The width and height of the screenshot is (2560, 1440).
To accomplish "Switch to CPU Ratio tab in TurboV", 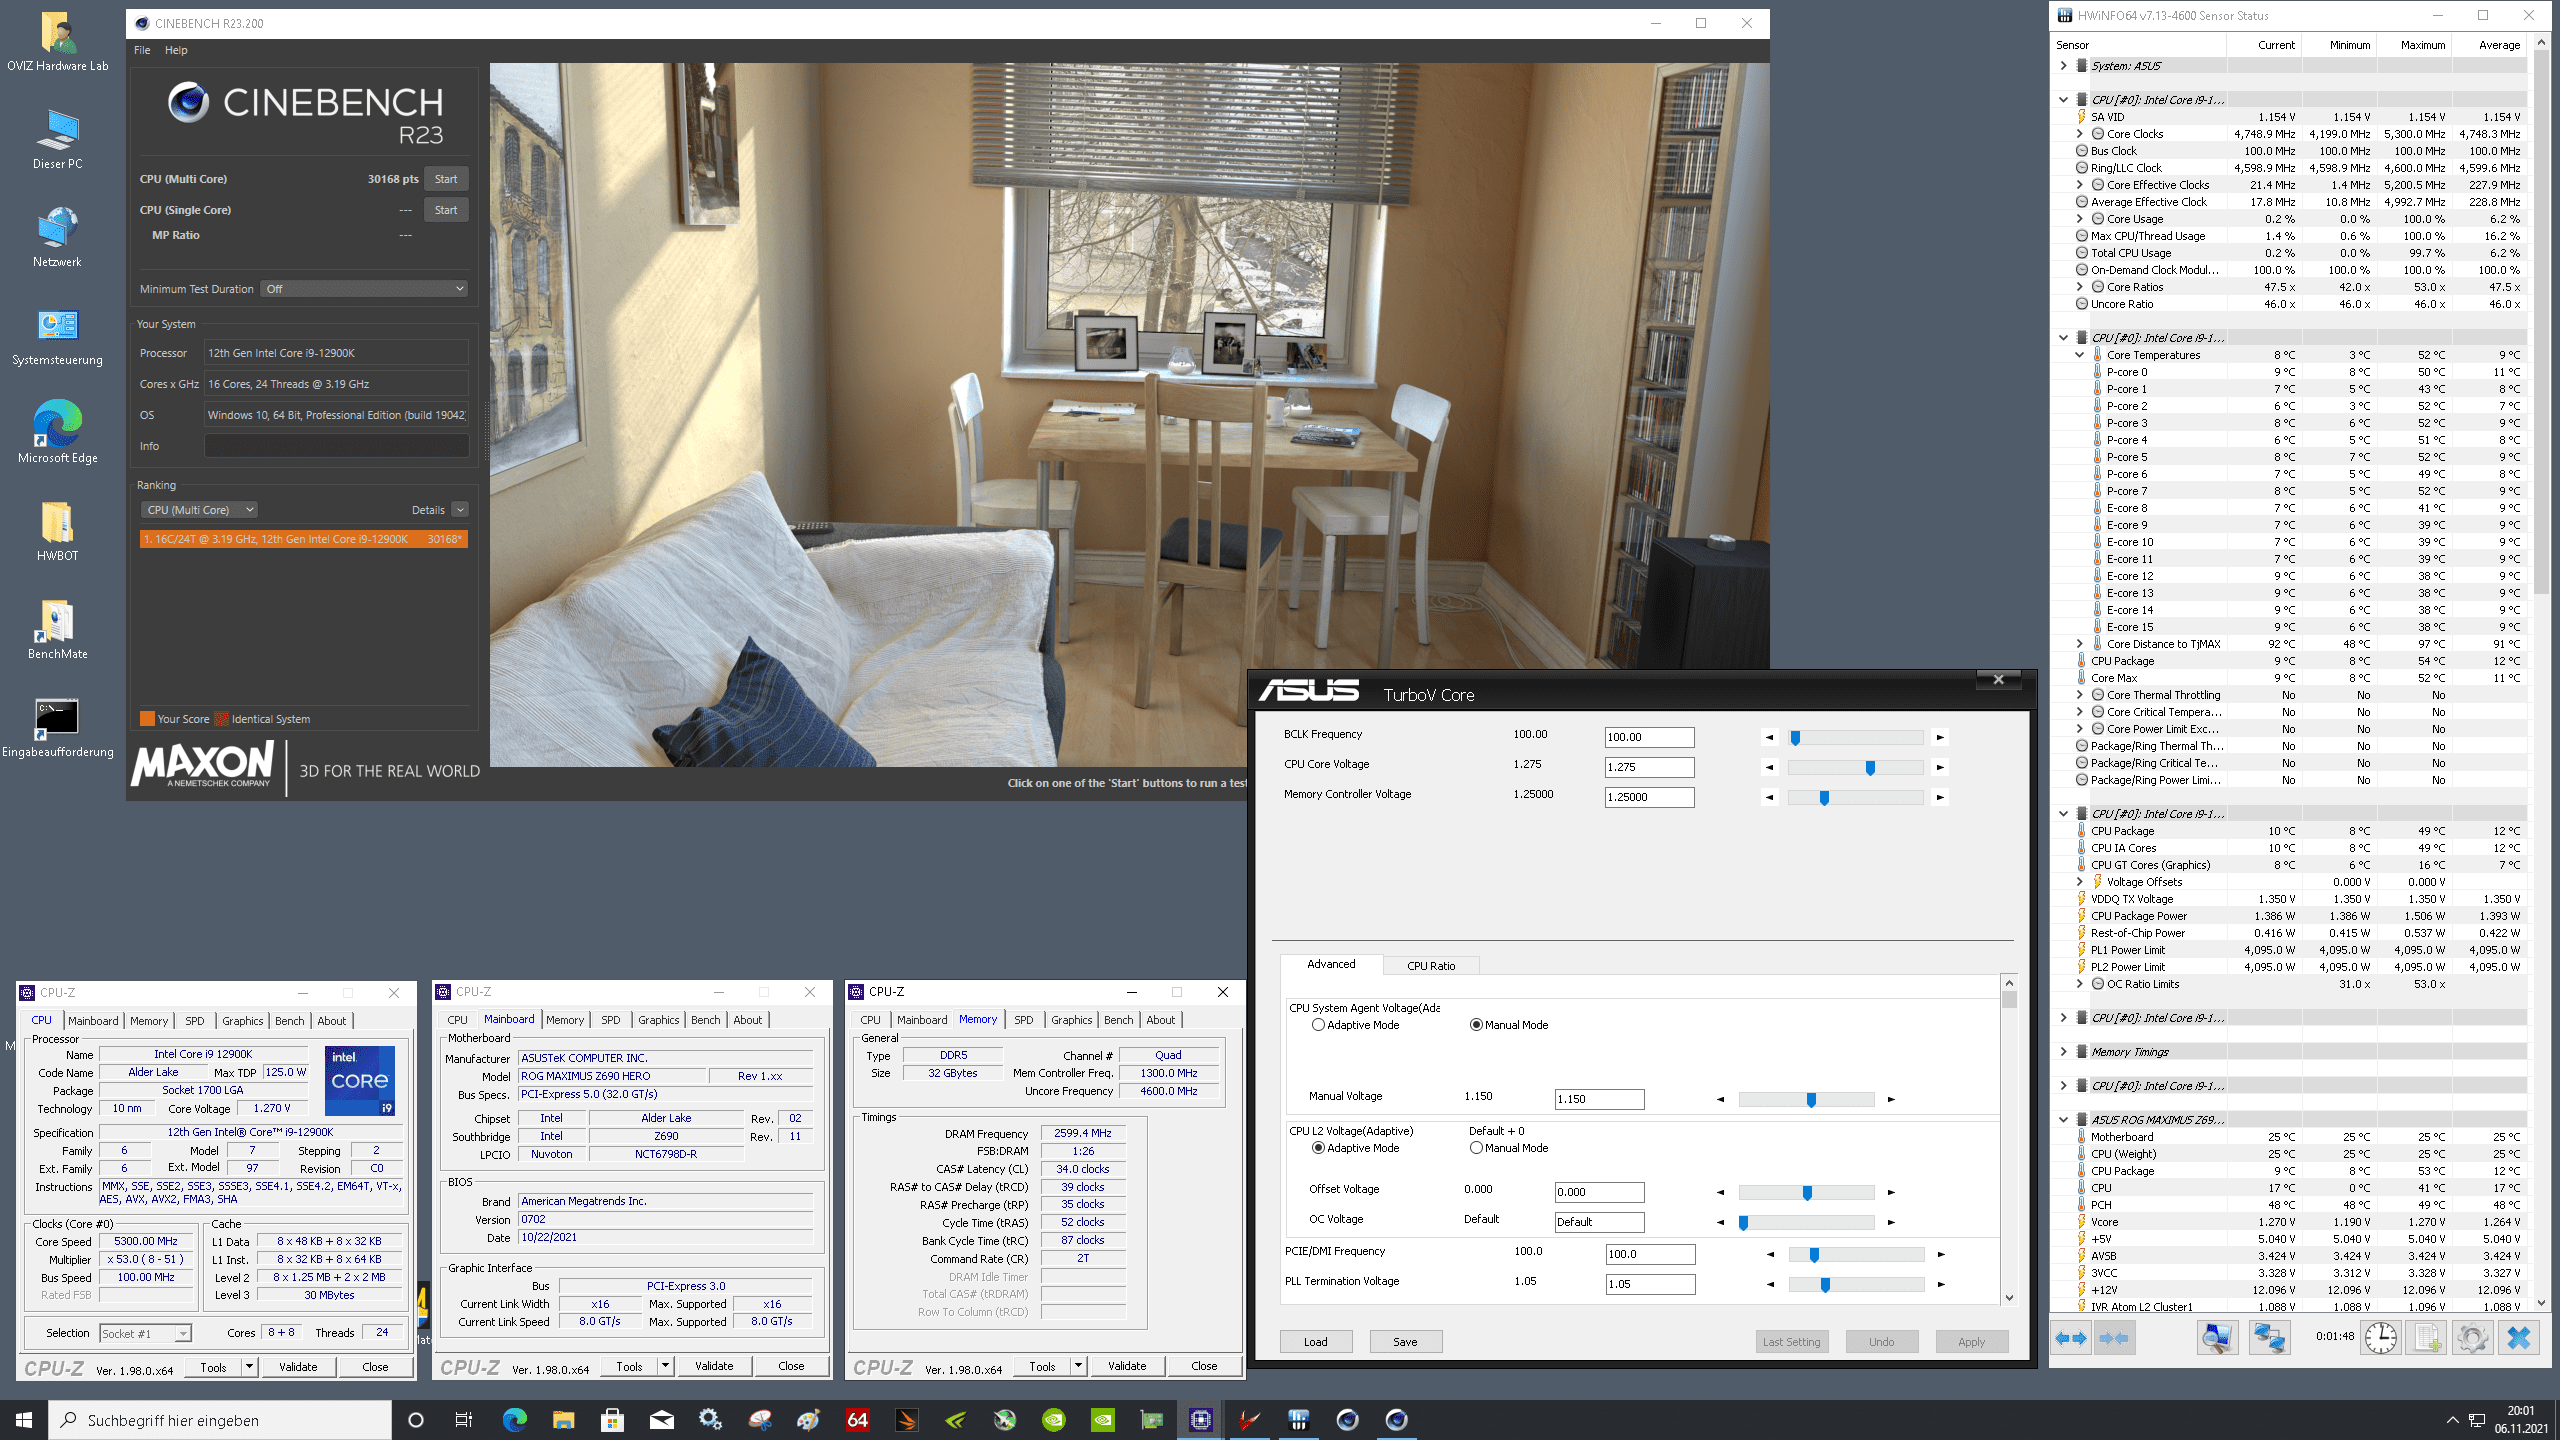I will 1430,966.
